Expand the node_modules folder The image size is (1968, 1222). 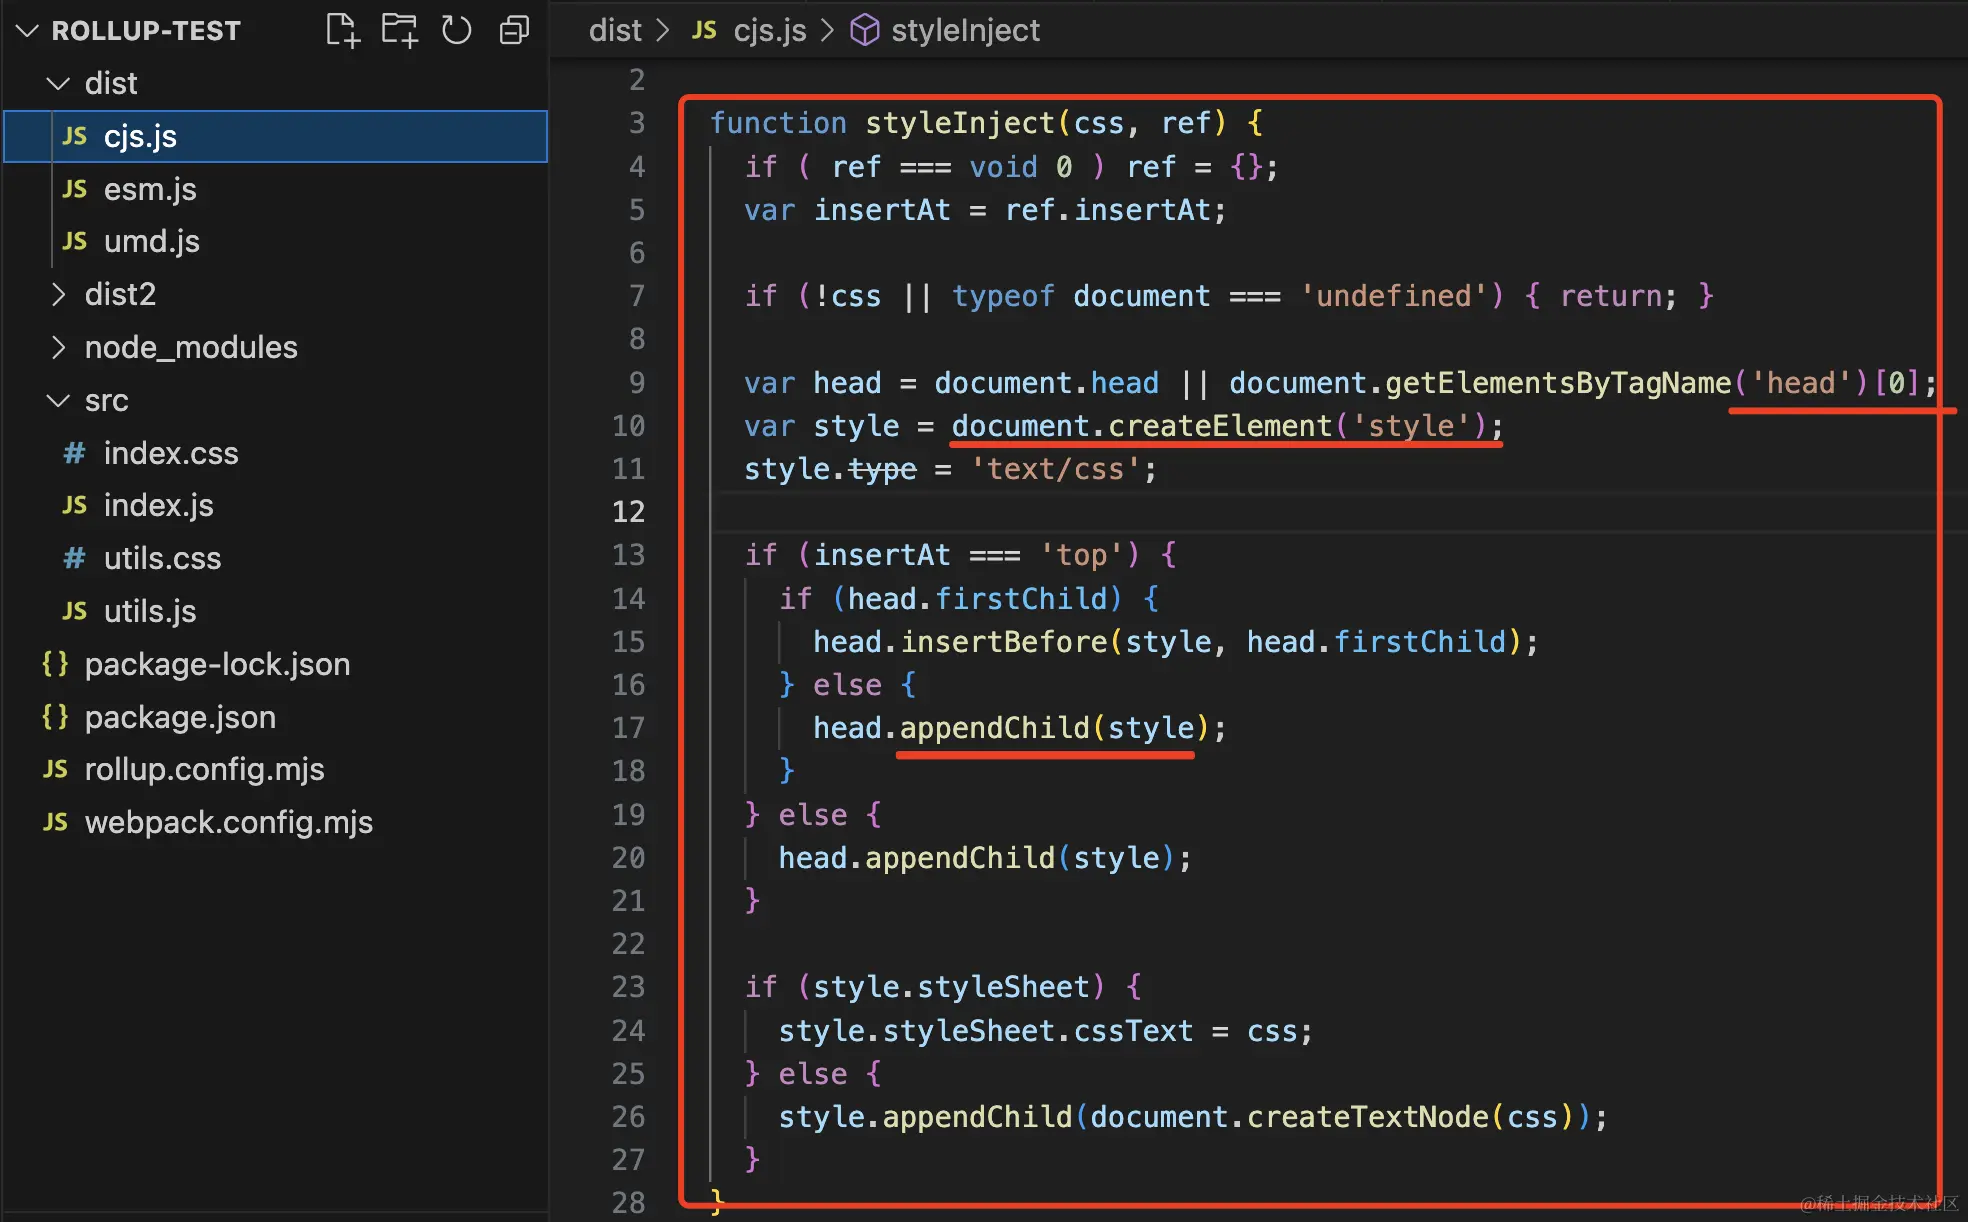click(59, 347)
